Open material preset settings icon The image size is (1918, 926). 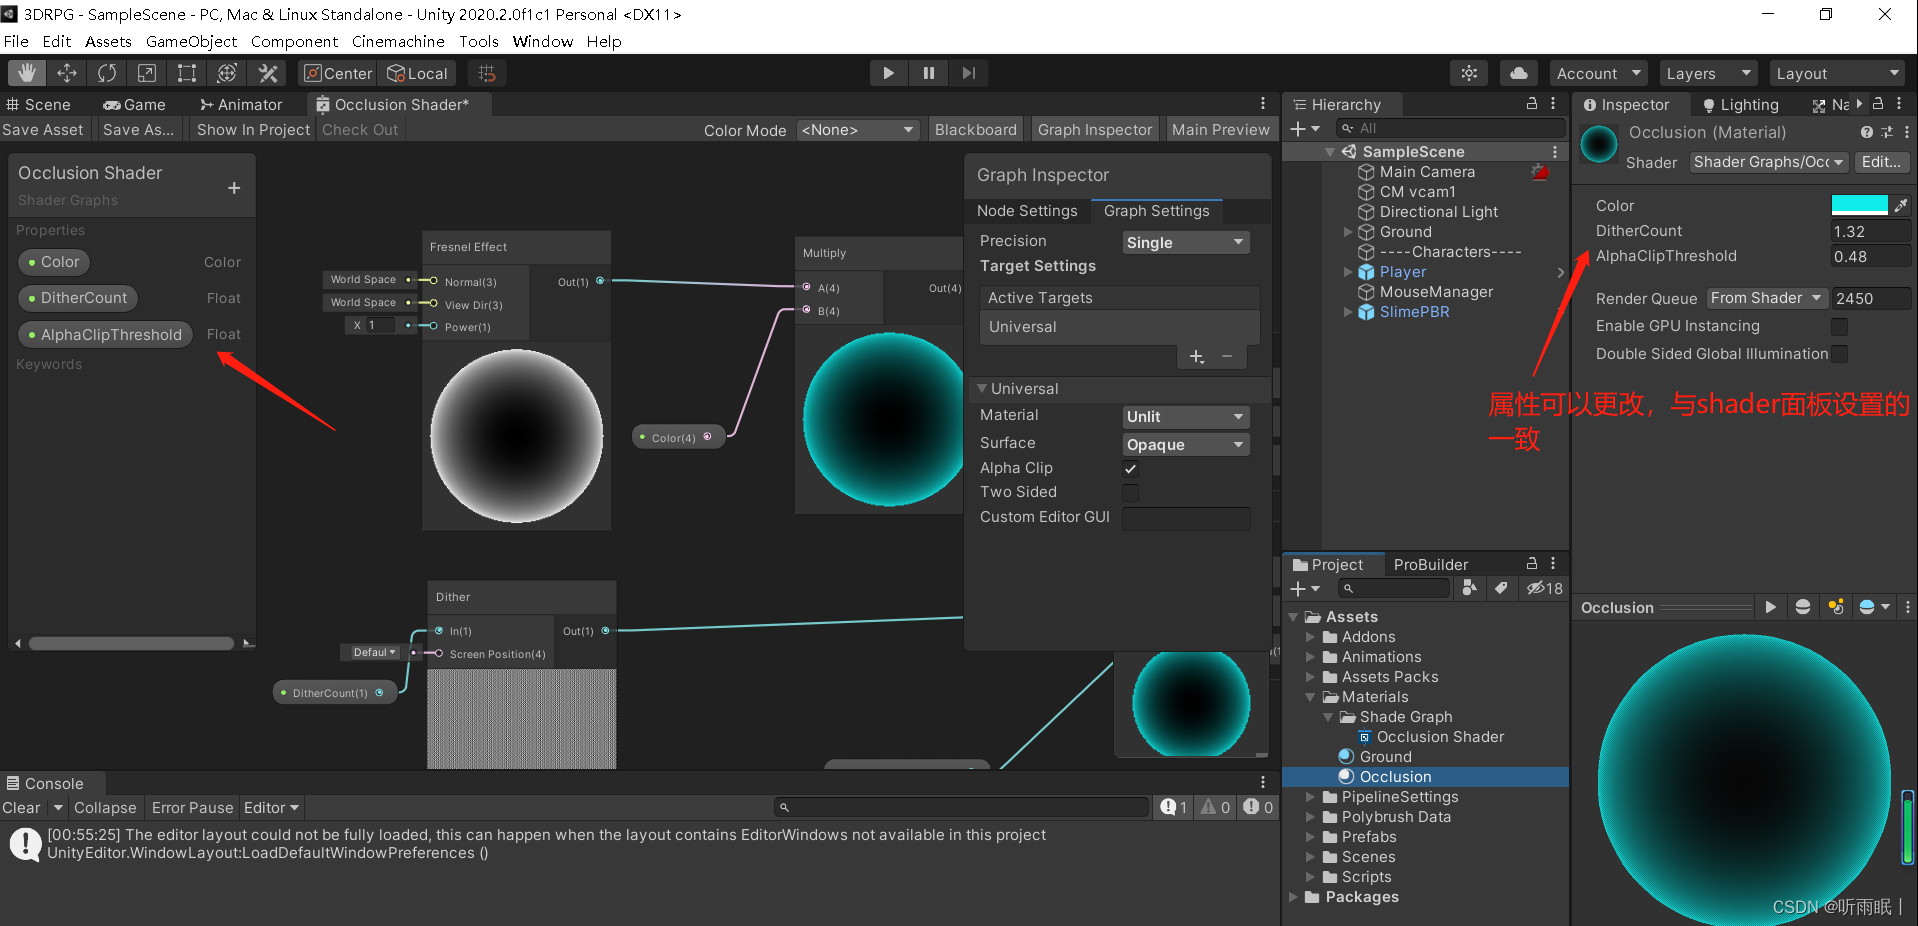pyautogui.click(x=1887, y=132)
